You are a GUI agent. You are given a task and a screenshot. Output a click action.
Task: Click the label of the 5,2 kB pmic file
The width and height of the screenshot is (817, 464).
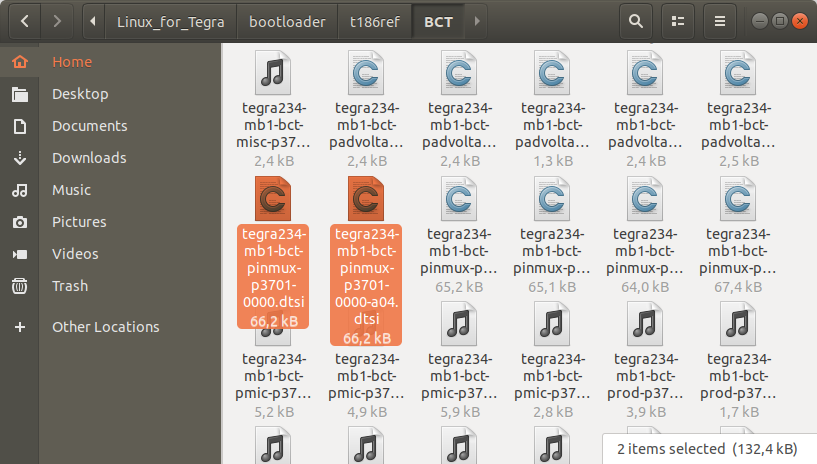(x=274, y=376)
